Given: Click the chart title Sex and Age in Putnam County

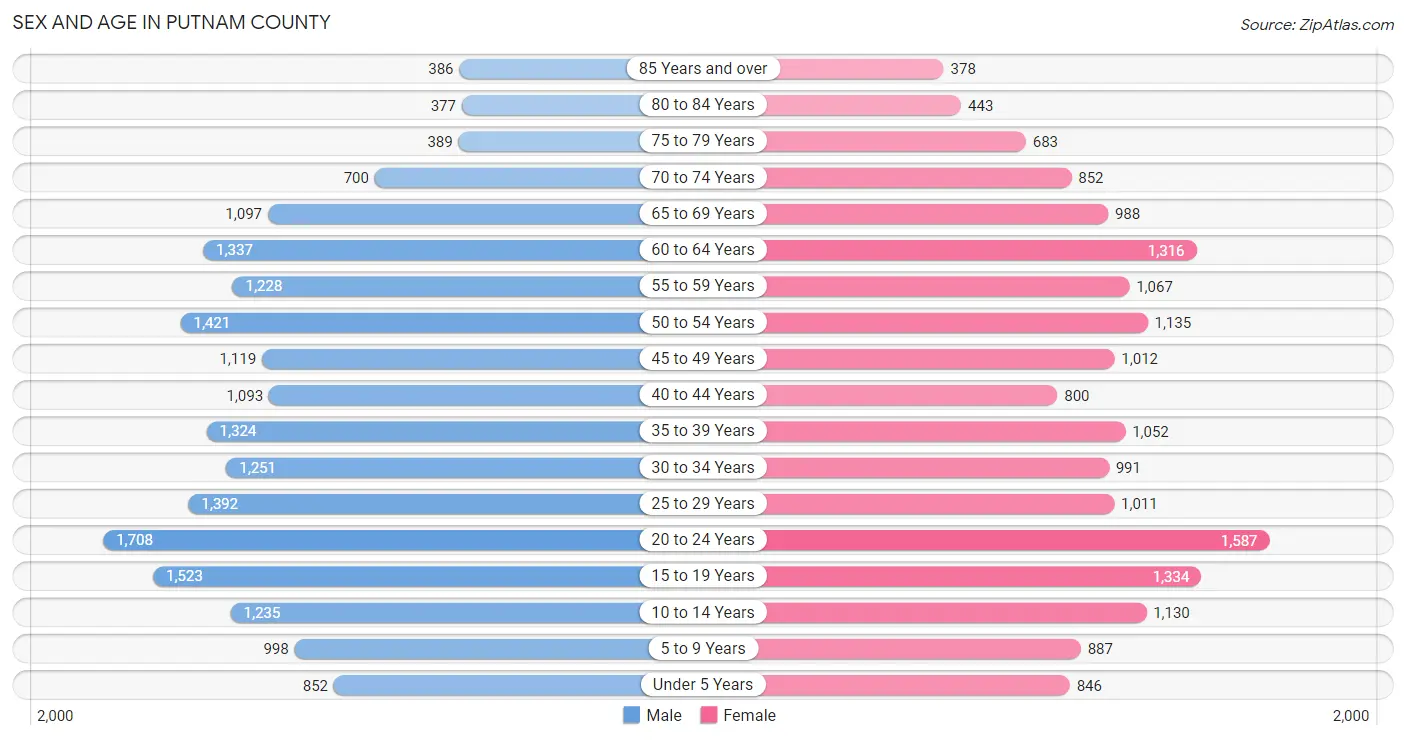Looking at the screenshot, I should click(x=171, y=22).
